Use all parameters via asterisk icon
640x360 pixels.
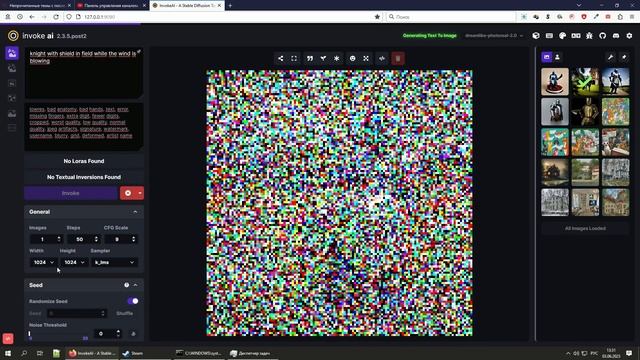pos(337,58)
